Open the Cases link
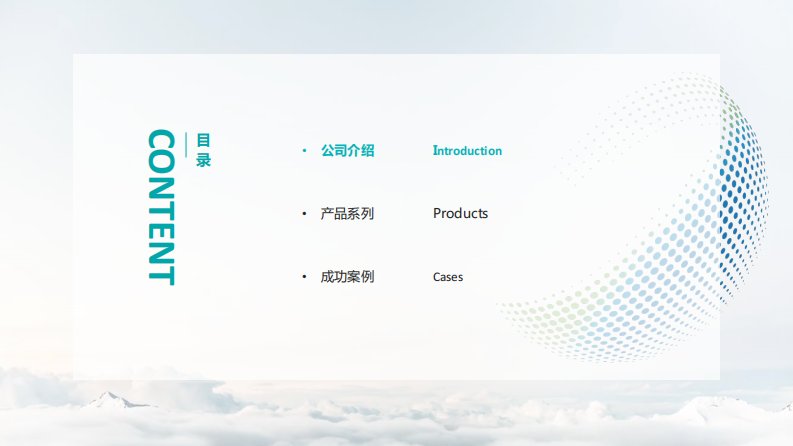Screen dimensions: 793x446 pos(448,277)
